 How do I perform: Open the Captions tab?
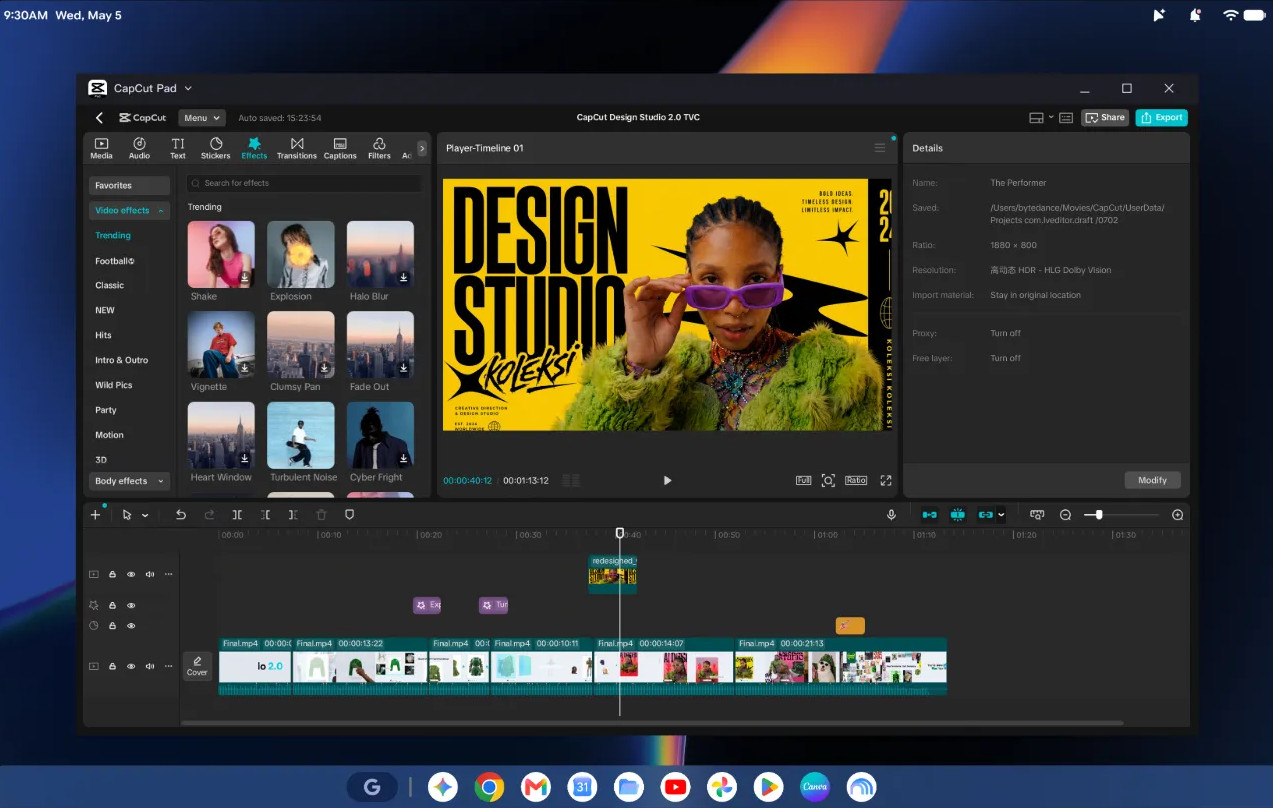tap(340, 148)
